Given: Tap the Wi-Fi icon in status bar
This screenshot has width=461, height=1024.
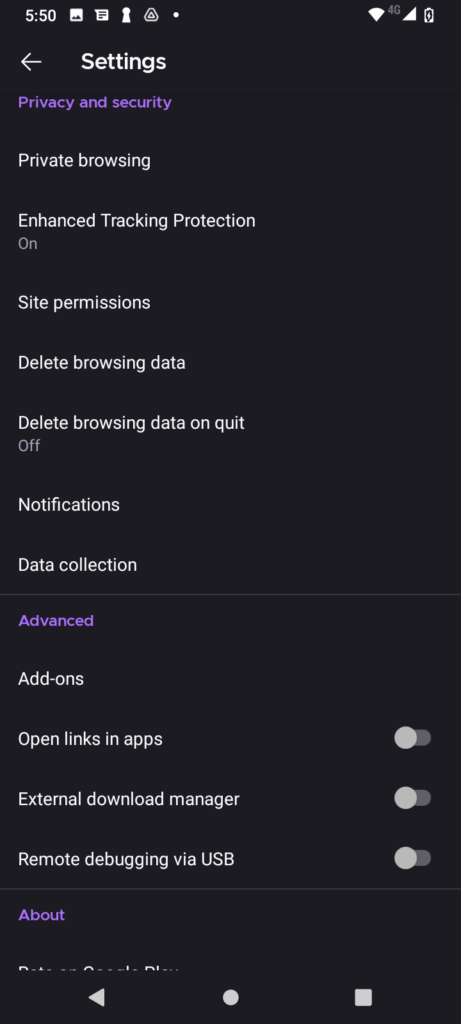Looking at the screenshot, I should click(376, 15).
